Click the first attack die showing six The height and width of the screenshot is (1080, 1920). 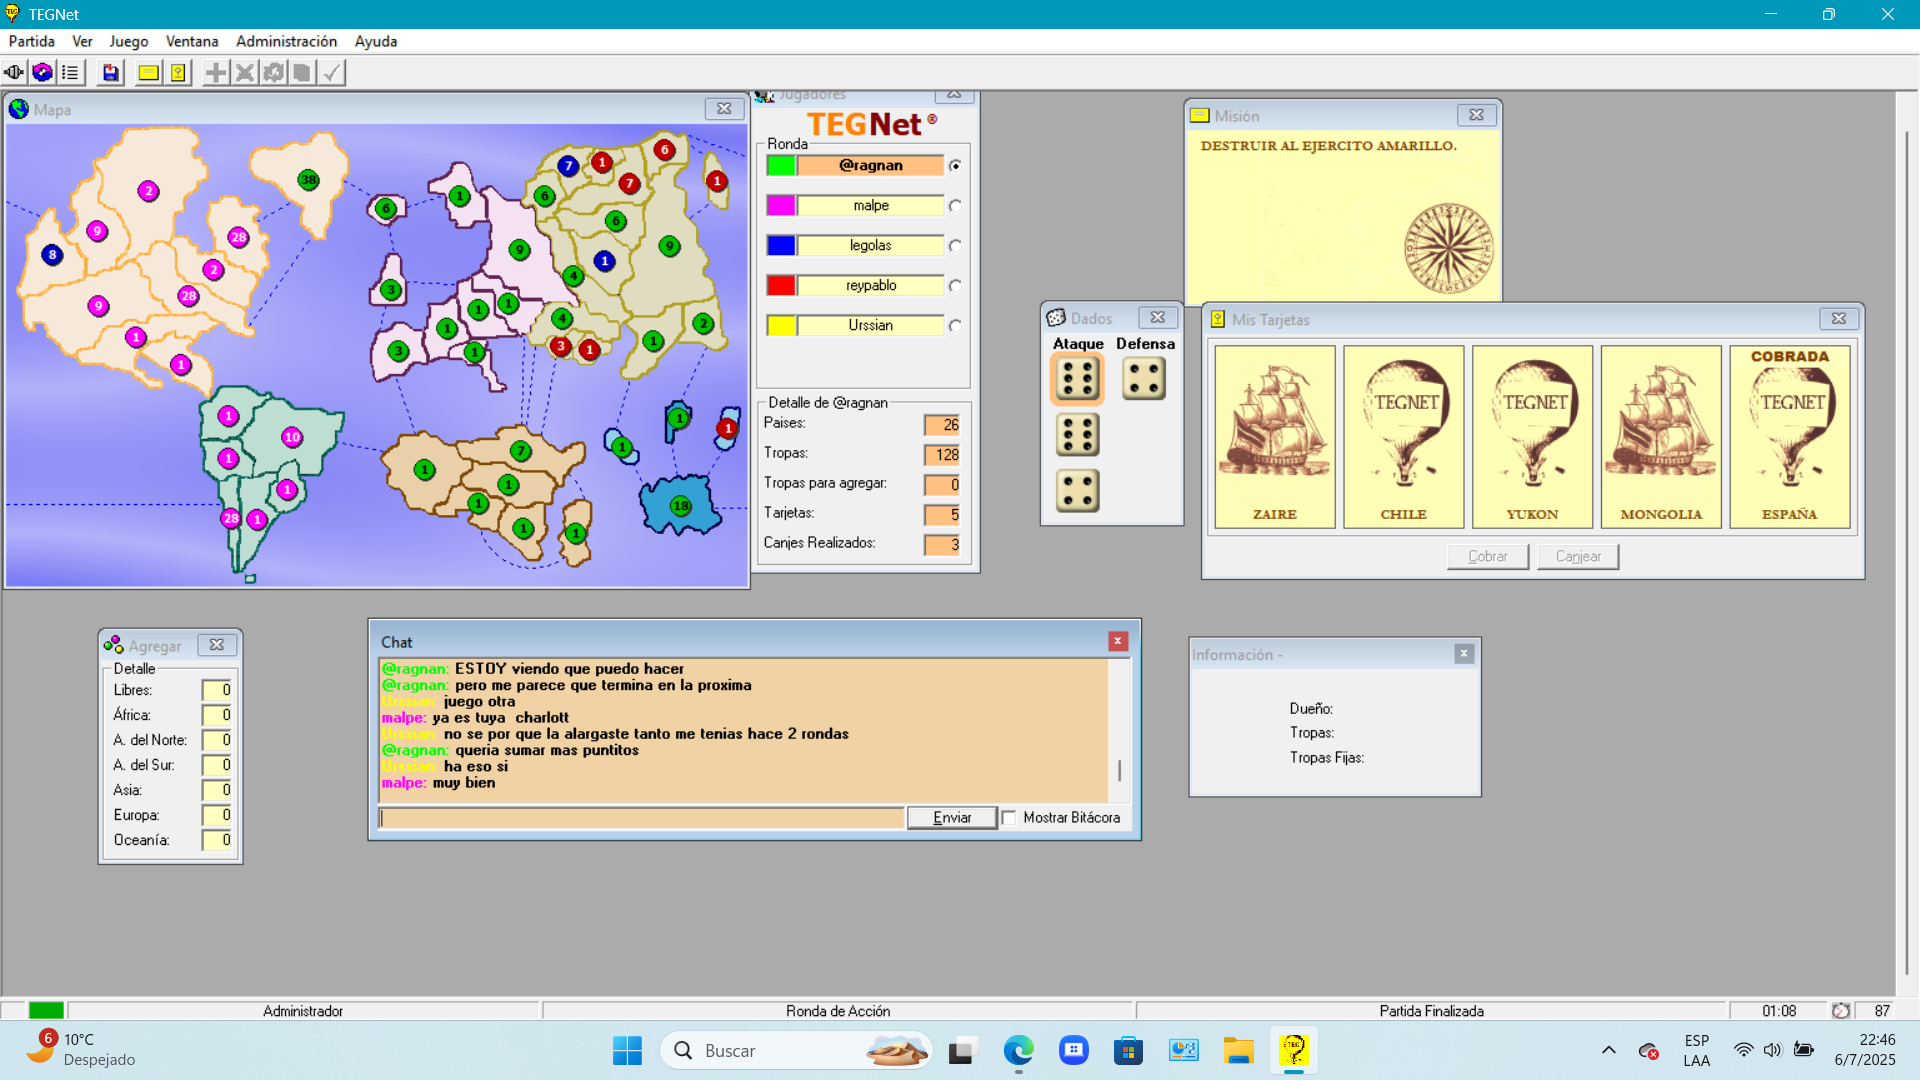pyautogui.click(x=1077, y=379)
